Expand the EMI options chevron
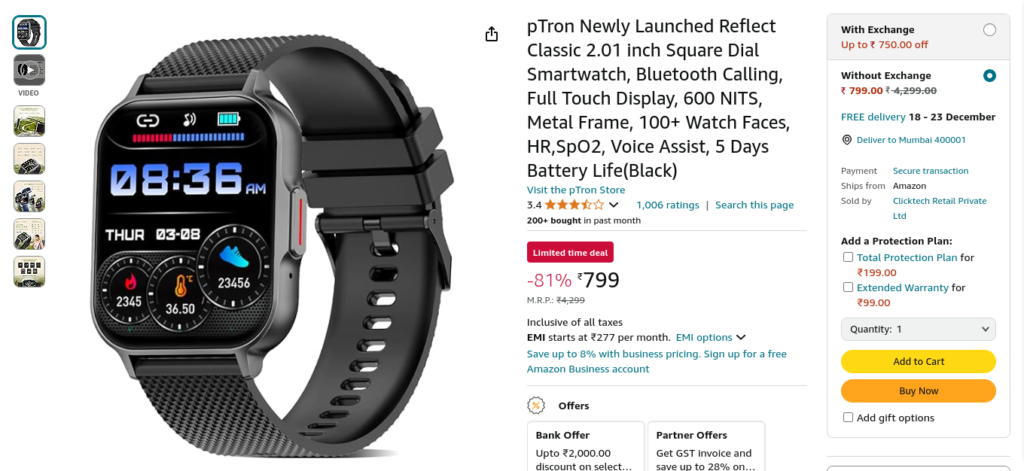Screen dimensions: 1024x471 coord(741,338)
